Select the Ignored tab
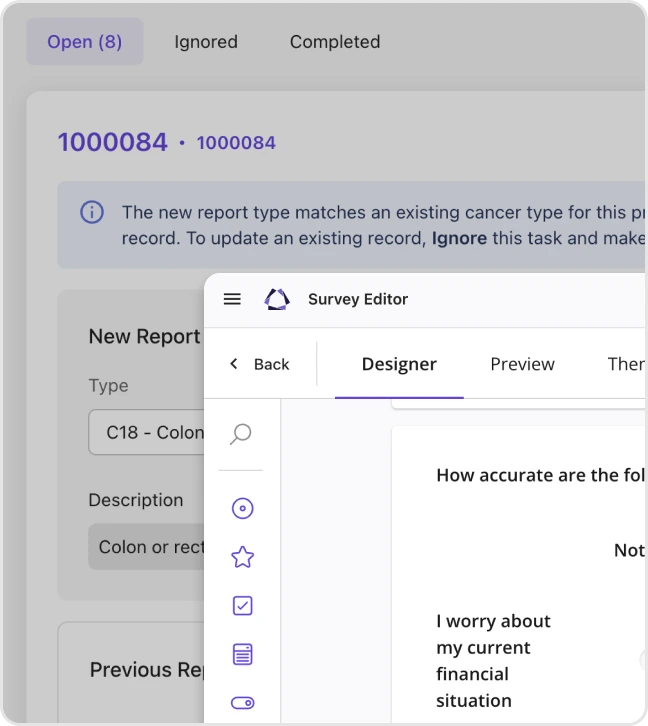Viewport: 648px width, 726px height. [x=206, y=42]
